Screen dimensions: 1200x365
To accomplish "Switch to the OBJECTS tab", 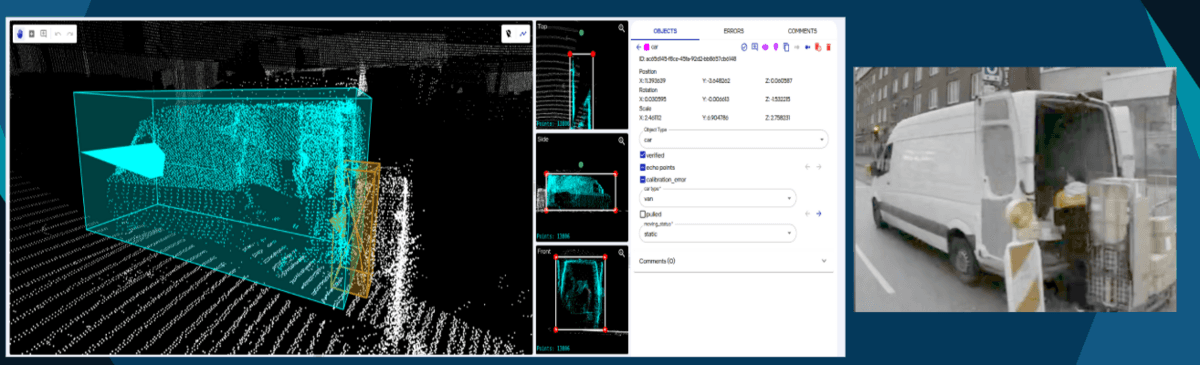I will pos(665,31).
